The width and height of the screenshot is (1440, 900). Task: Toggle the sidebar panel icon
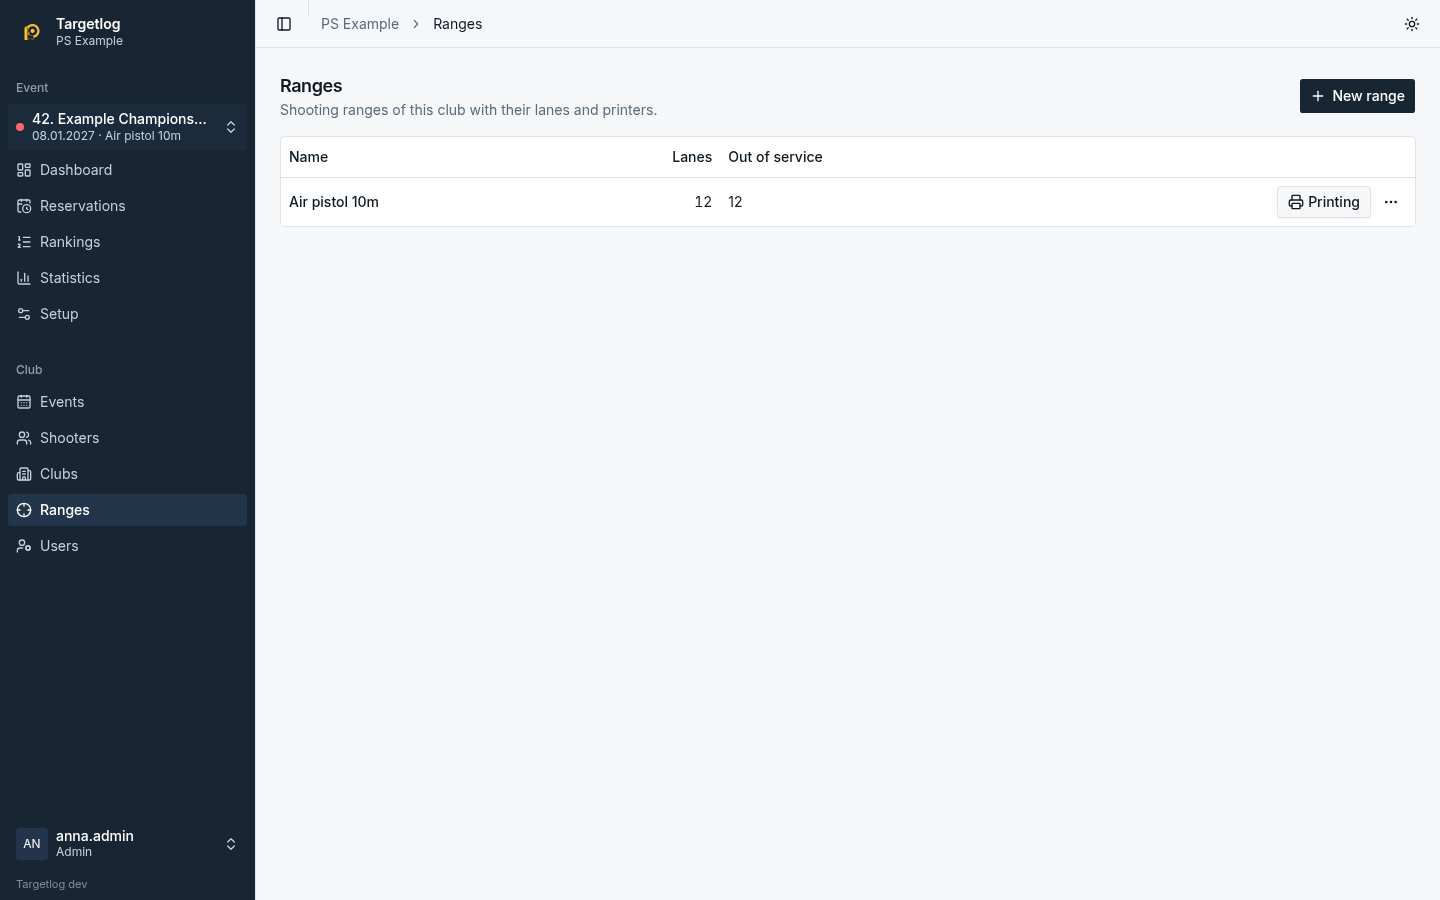point(284,24)
